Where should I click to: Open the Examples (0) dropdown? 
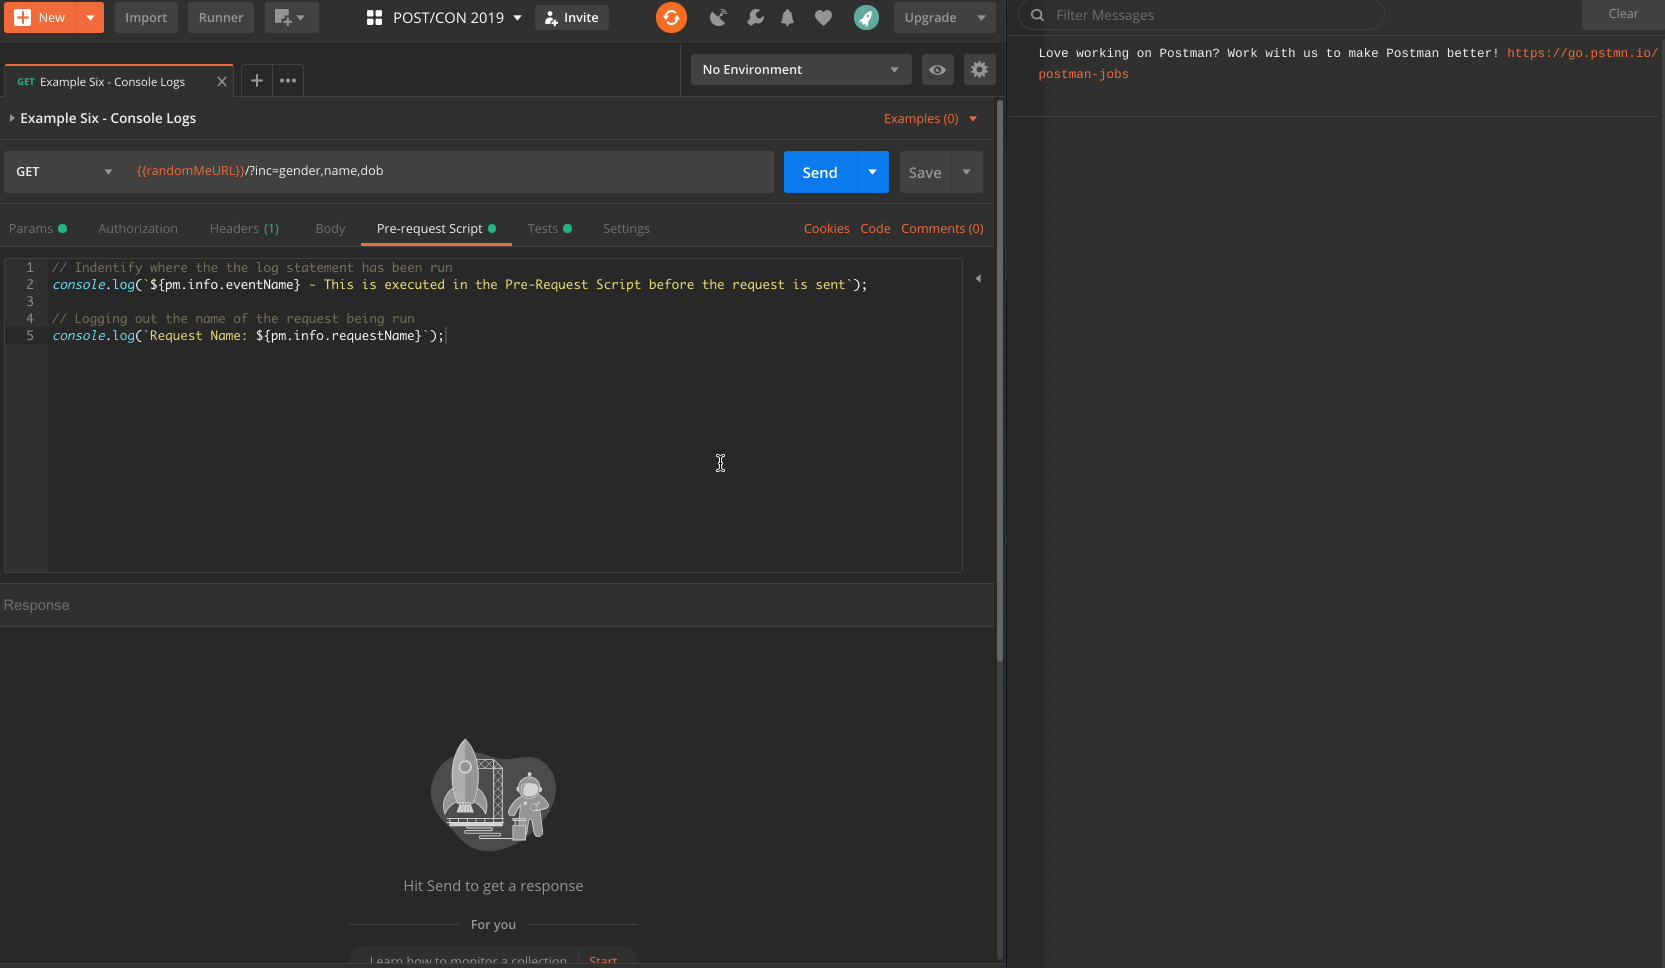point(930,118)
